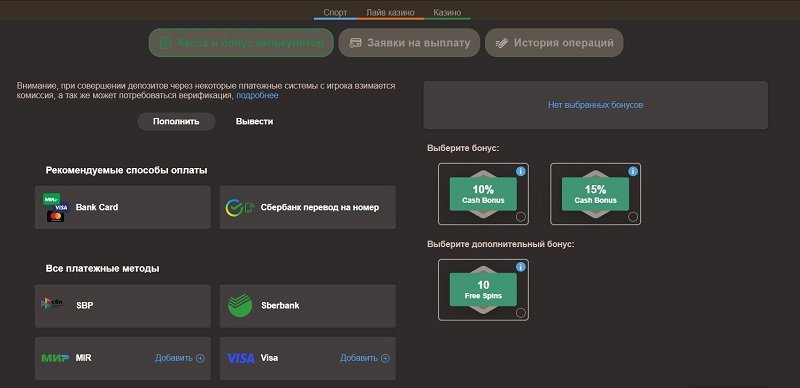
Task: Click the Mastercard logo on Bank Card
Action: tap(56, 216)
